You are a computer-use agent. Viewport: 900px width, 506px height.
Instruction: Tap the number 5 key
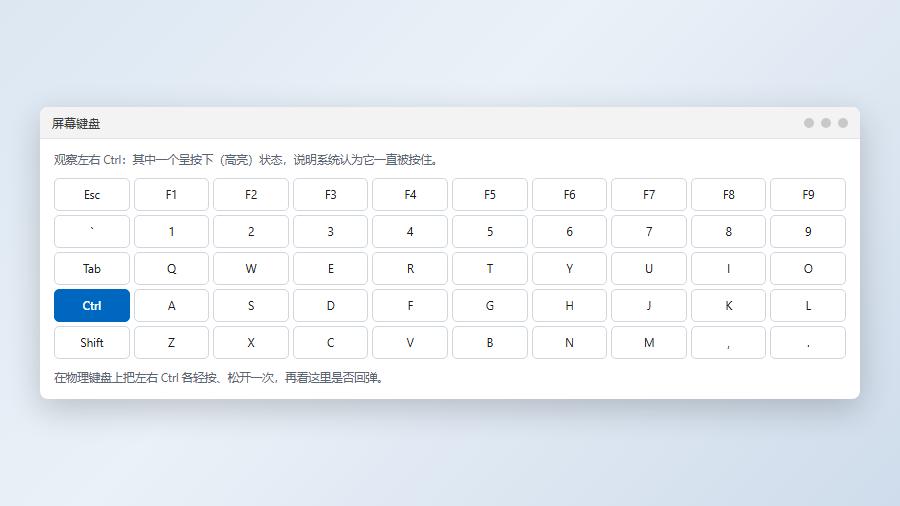tap(490, 232)
